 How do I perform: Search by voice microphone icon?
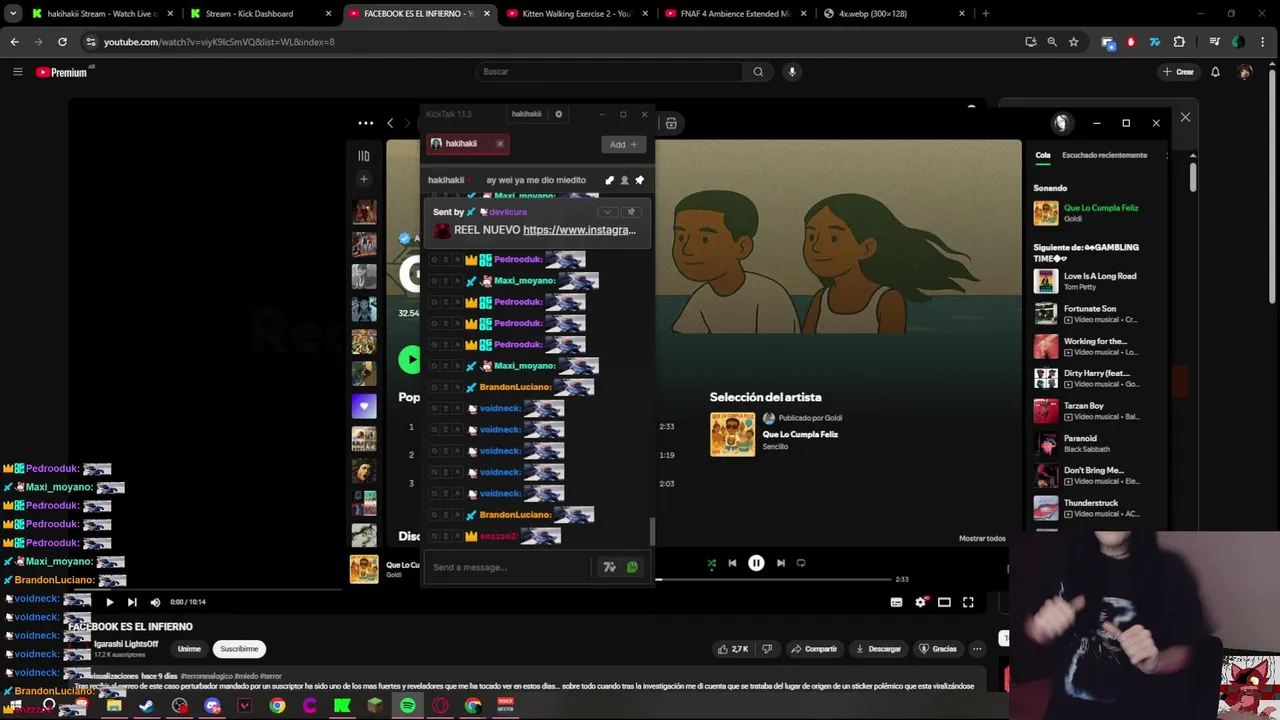click(792, 72)
